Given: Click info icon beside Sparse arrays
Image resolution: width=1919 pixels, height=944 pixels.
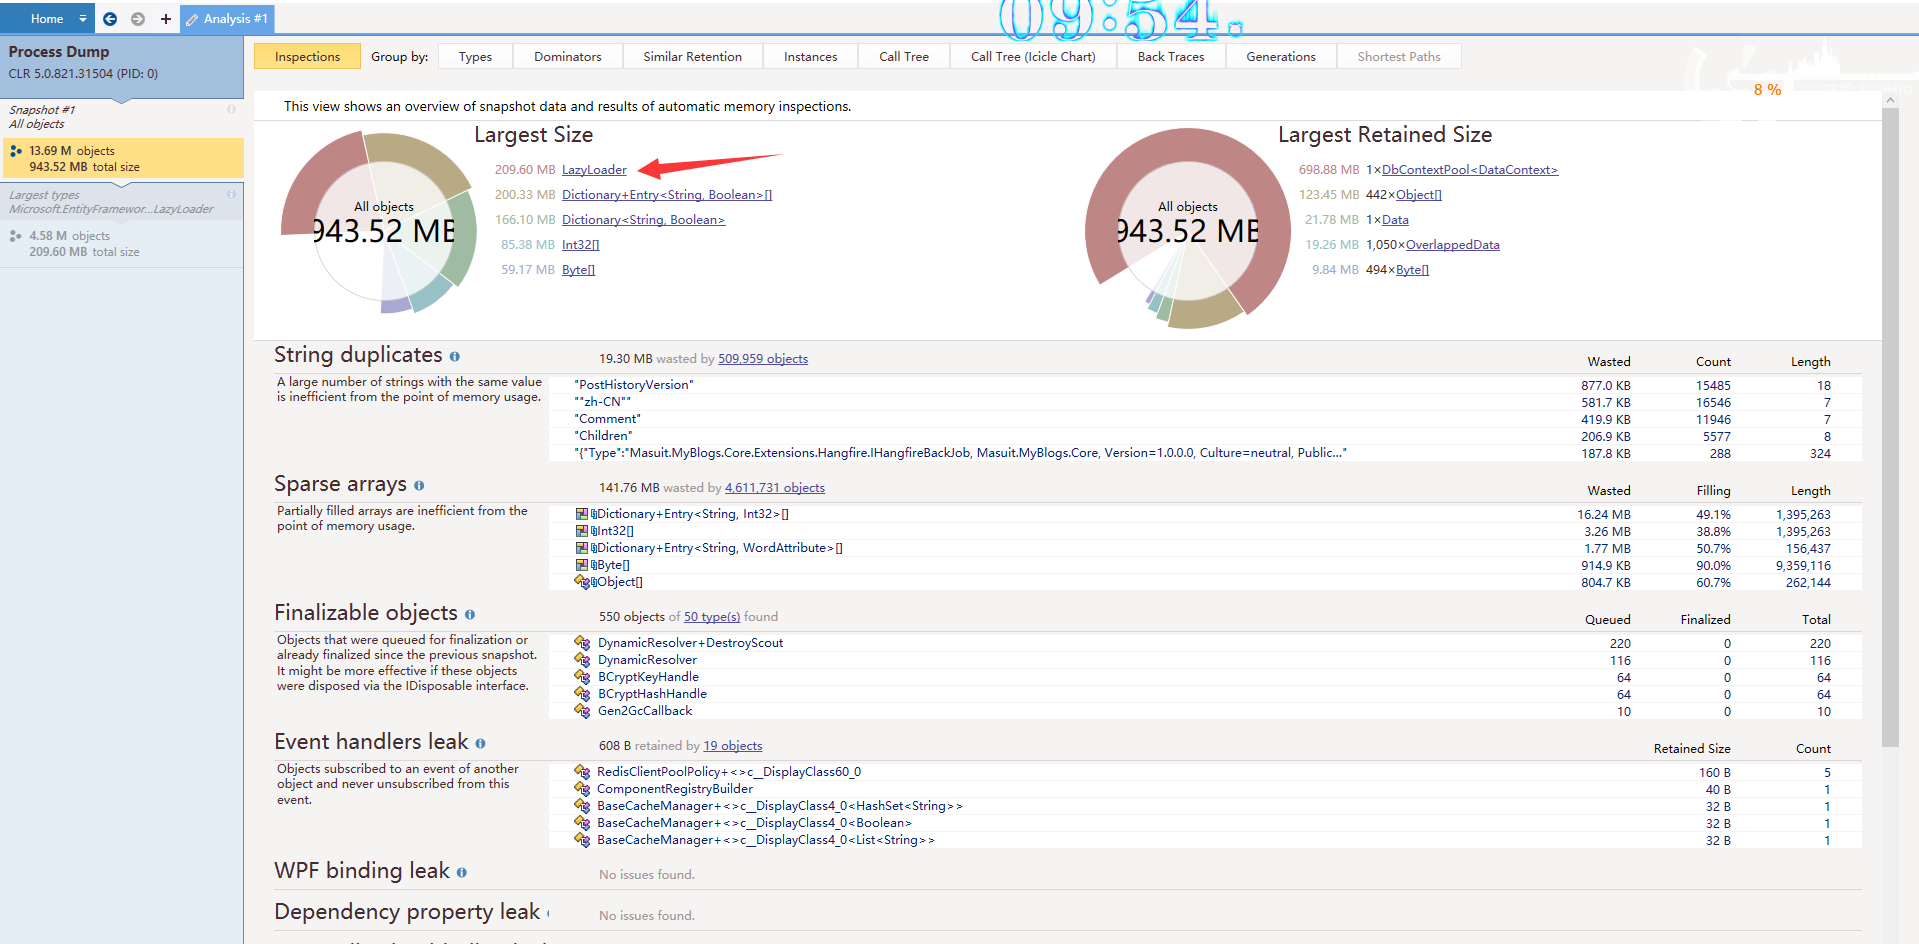Looking at the screenshot, I should coord(419,486).
